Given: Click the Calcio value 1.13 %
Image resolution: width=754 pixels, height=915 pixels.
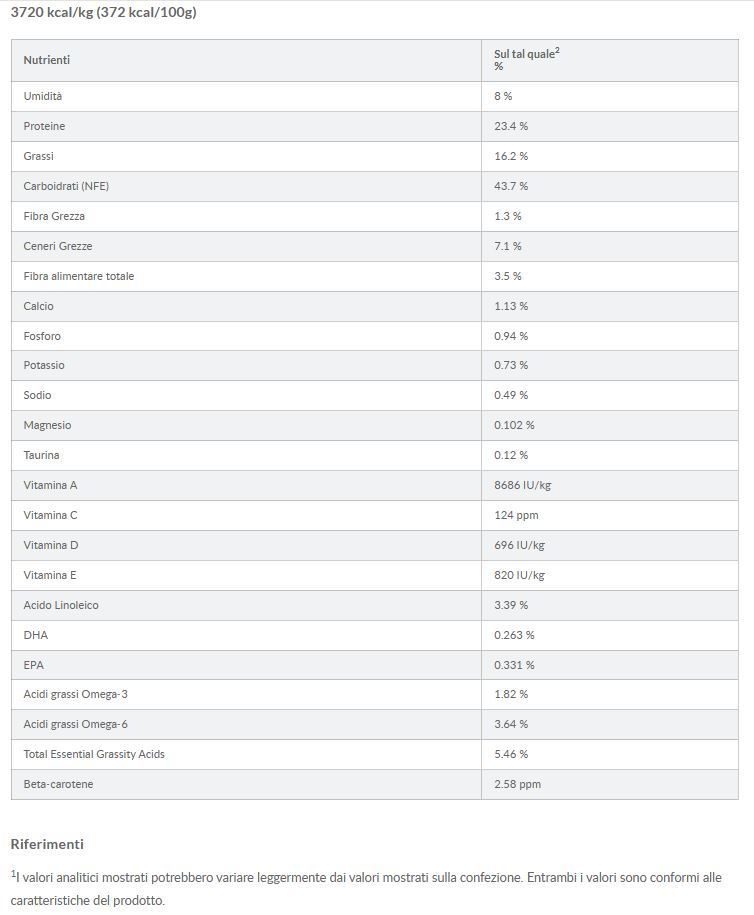Looking at the screenshot, I should coord(511,306).
